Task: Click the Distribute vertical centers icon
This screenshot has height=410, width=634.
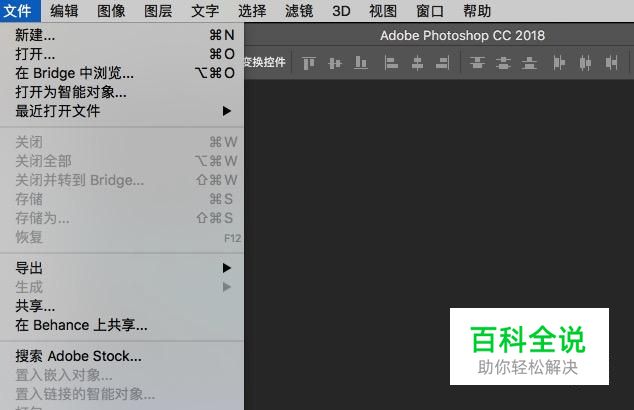Action: tap(503, 63)
